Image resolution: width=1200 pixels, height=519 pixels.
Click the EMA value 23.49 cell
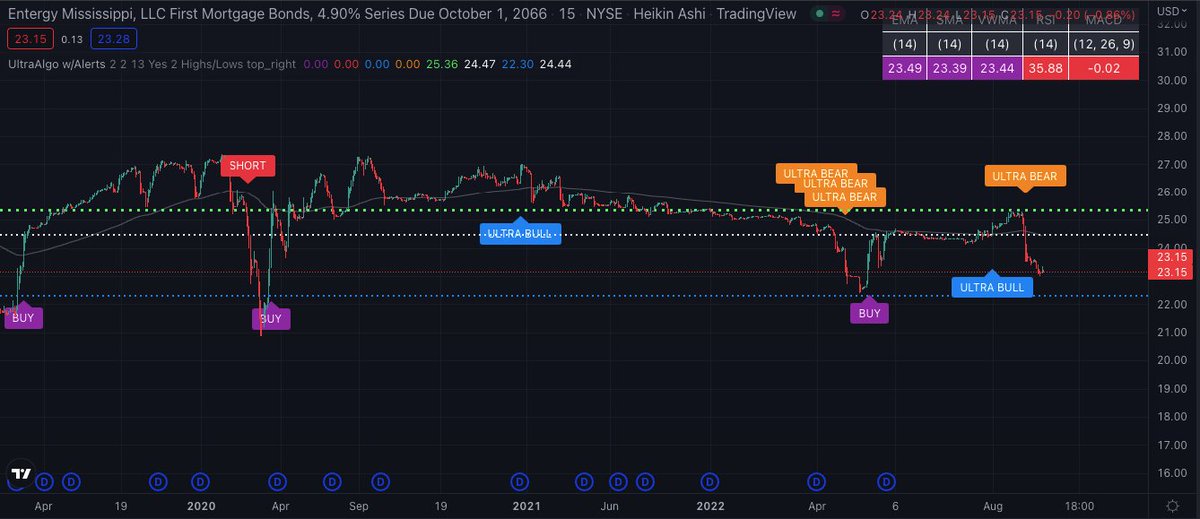tap(905, 68)
